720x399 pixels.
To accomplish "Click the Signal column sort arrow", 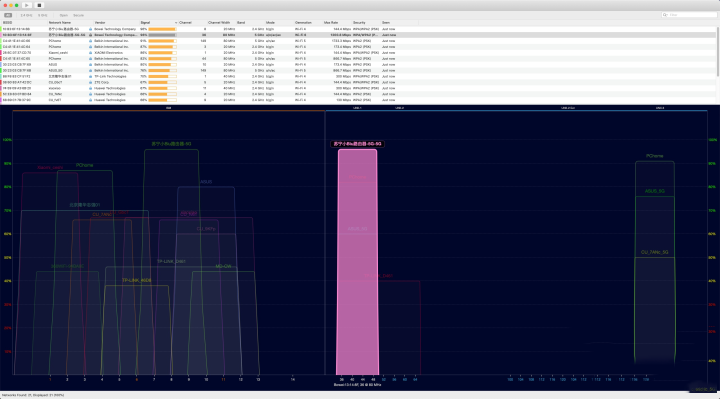I will click(x=176, y=22).
